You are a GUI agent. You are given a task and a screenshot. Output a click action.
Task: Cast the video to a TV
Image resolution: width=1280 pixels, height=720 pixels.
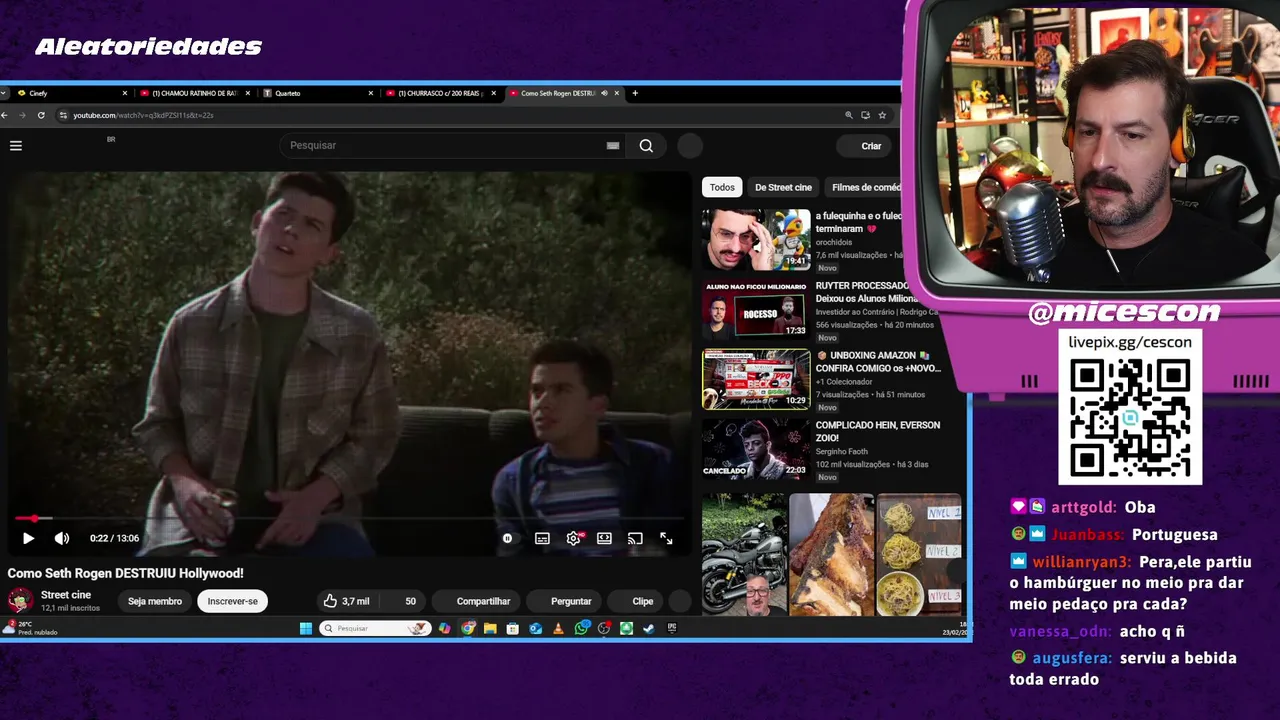635,538
